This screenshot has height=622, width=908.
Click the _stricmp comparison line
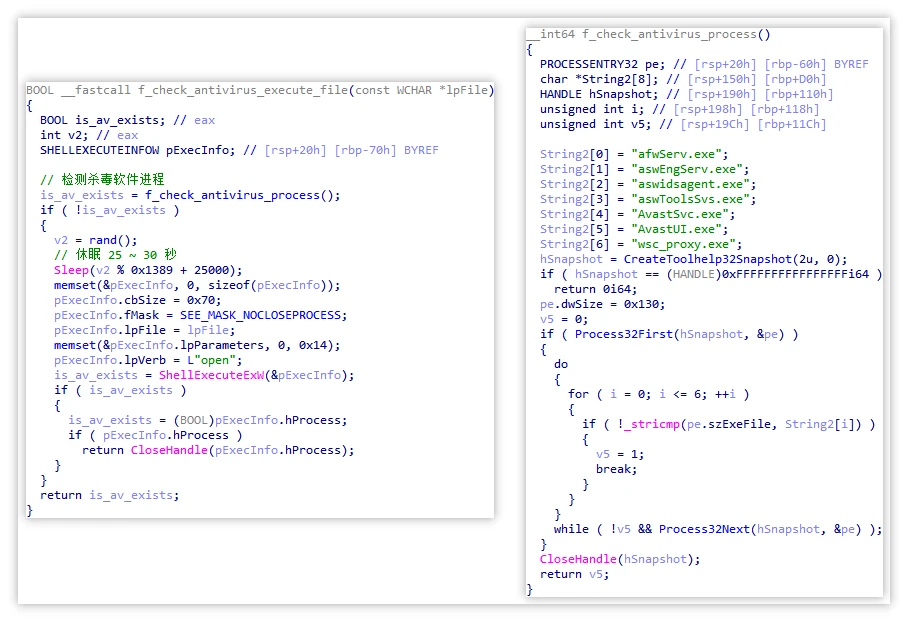coord(729,425)
